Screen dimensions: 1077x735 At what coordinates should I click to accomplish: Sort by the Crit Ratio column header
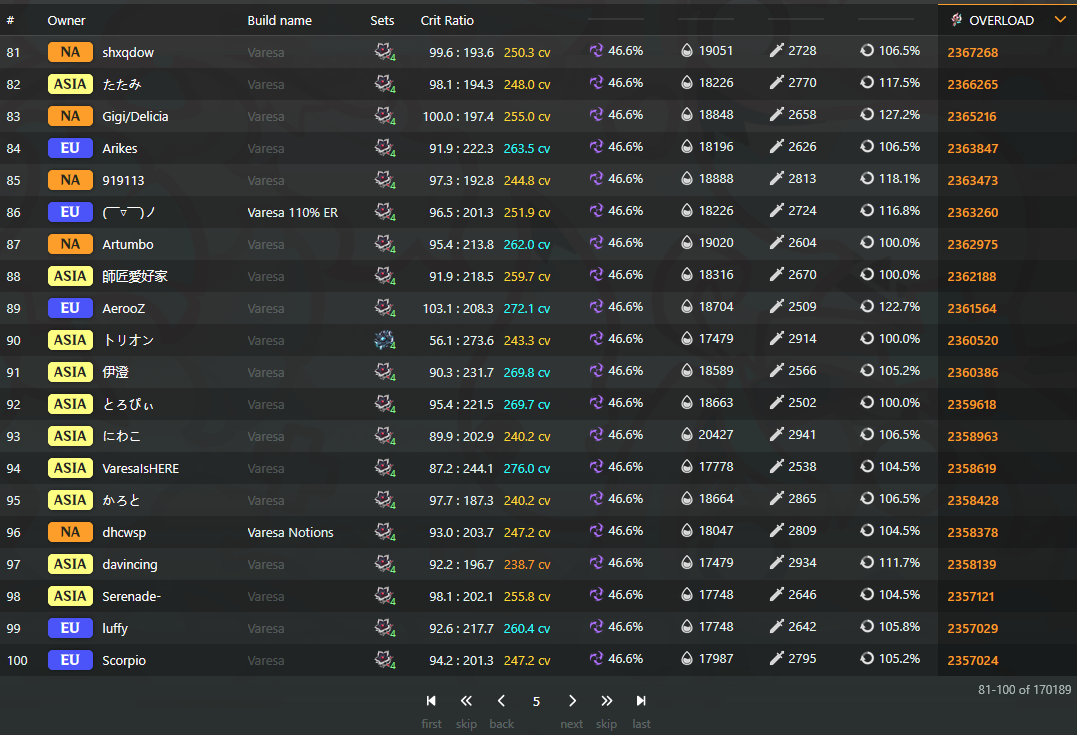pos(447,20)
